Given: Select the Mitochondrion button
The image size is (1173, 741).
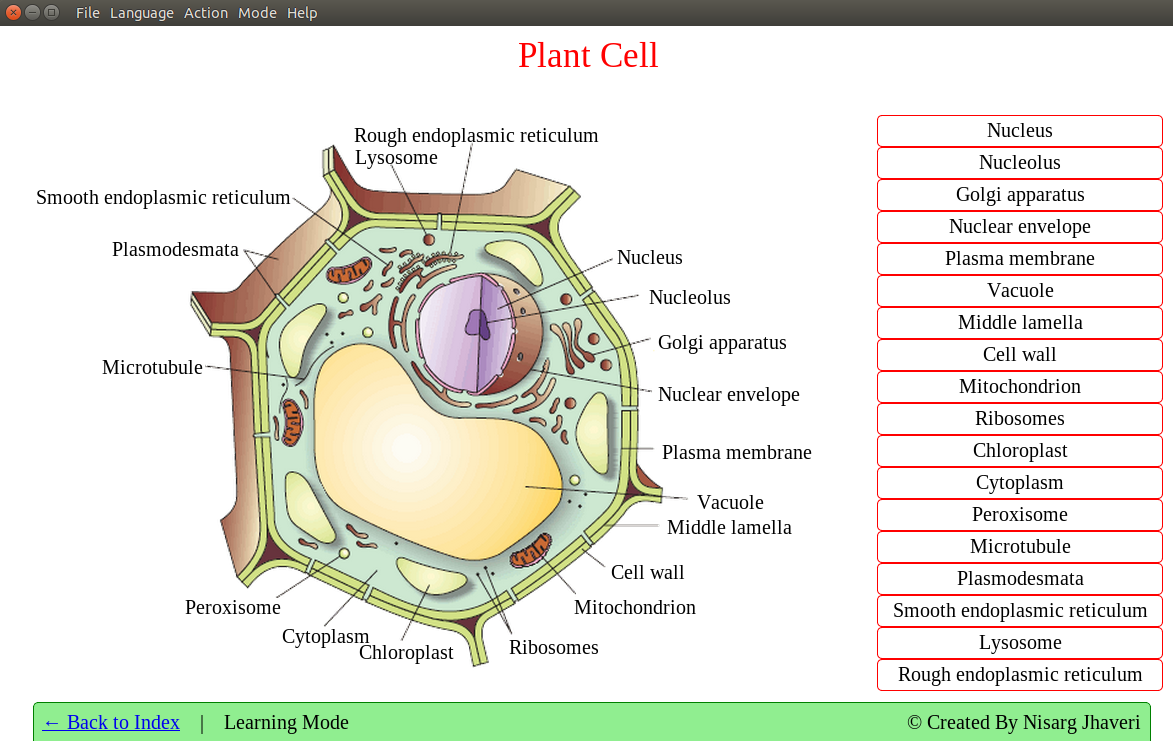Looking at the screenshot, I should (1019, 386).
